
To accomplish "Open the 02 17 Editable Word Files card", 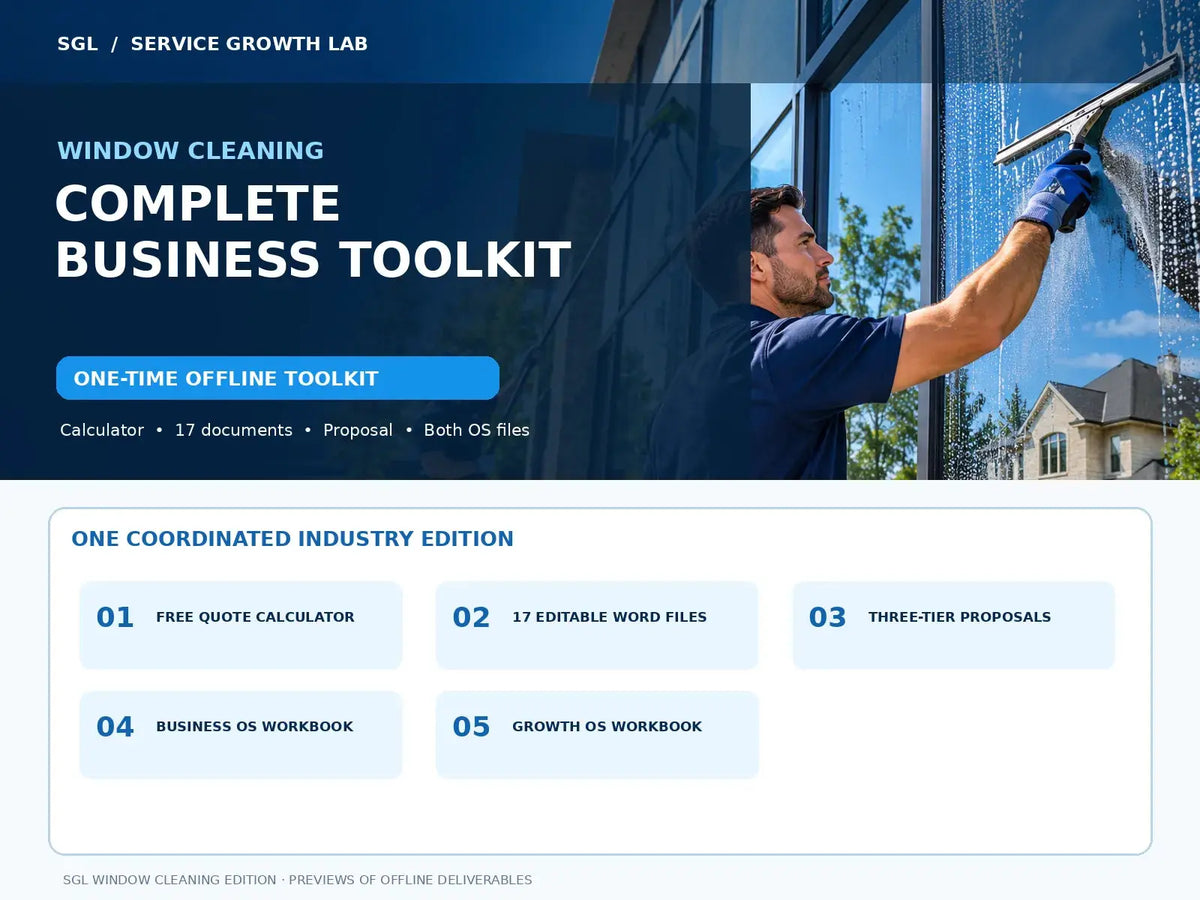I will (x=597, y=625).
